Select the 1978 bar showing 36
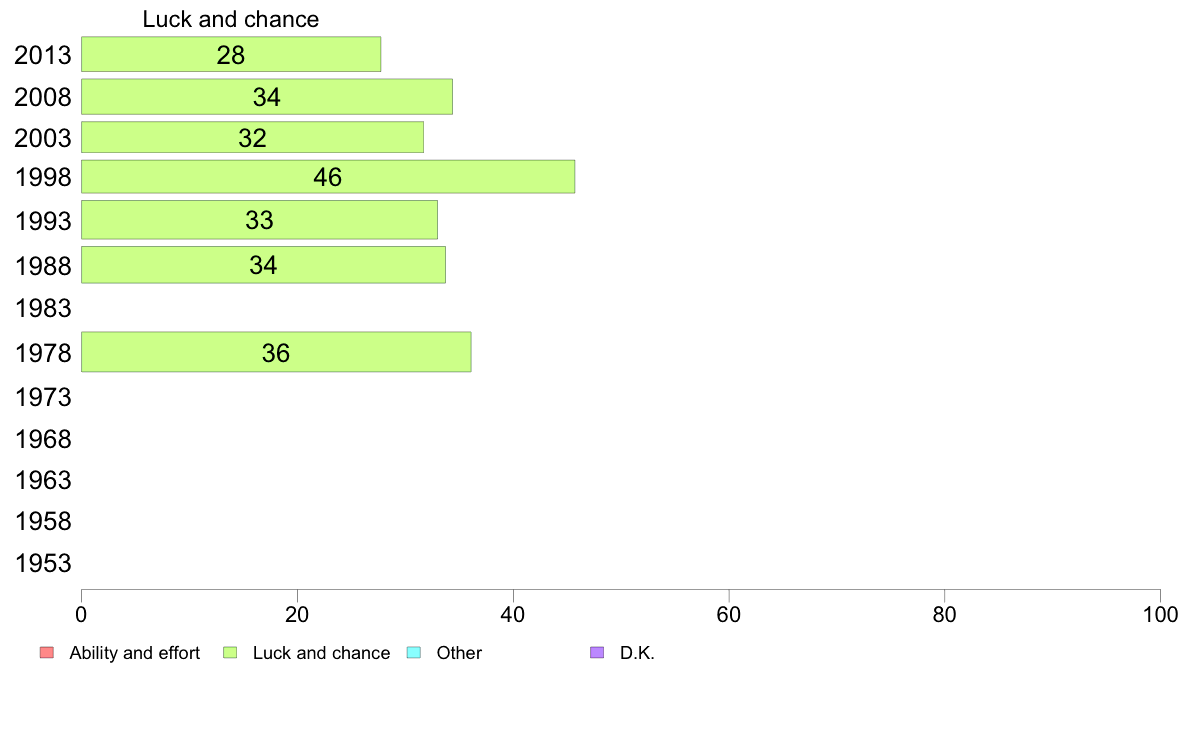The width and height of the screenshot is (1188, 736). tap(276, 352)
